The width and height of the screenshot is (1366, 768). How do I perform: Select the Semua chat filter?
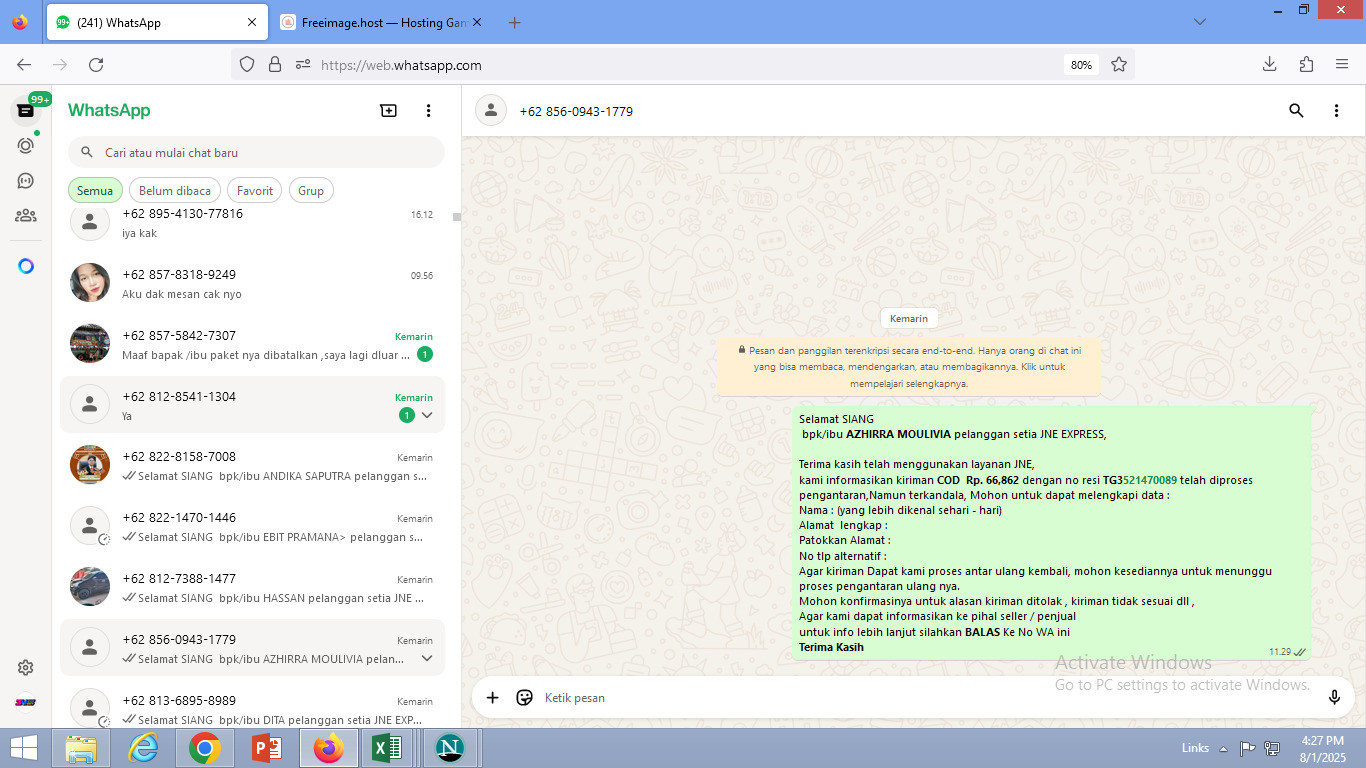(x=95, y=191)
